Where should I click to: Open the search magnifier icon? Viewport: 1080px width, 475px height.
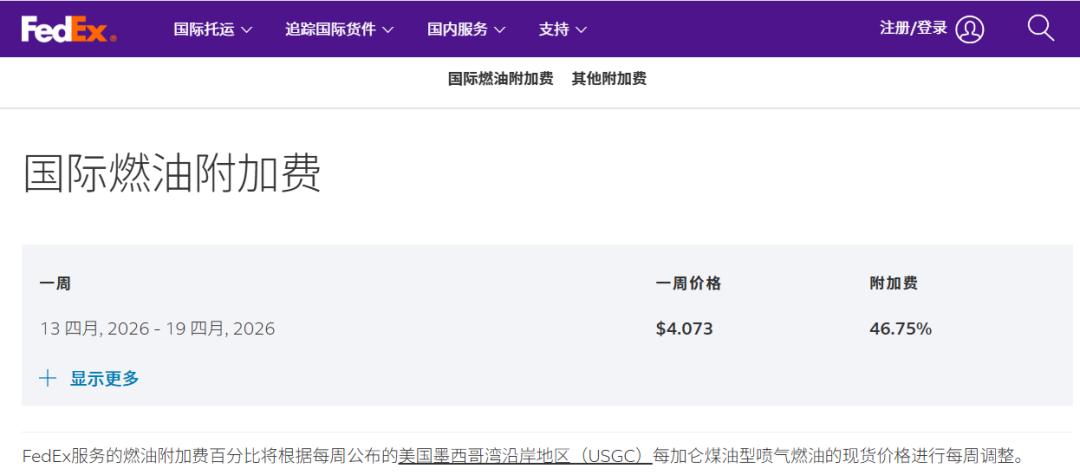(x=1041, y=28)
